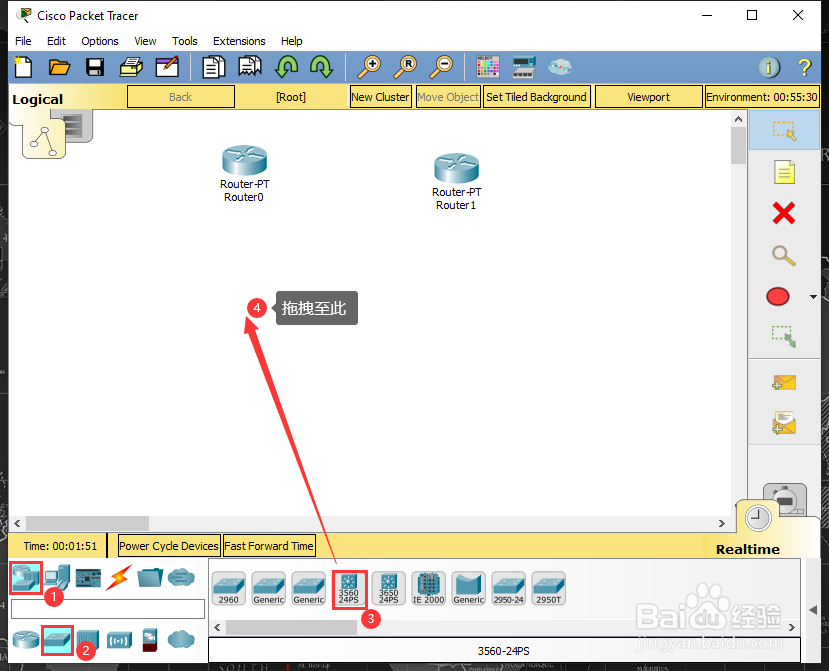This screenshot has width=829, height=671.
Task: Open the shape tool dropdown arrow
Action: pos(813,297)
